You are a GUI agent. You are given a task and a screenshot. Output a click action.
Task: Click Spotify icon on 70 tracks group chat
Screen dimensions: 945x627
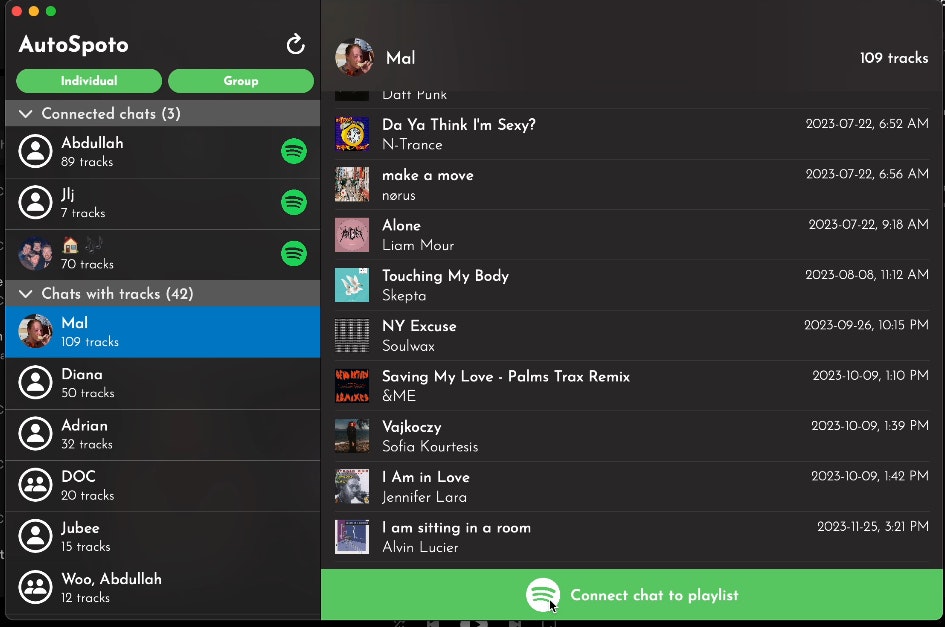[x=294, y=253]
